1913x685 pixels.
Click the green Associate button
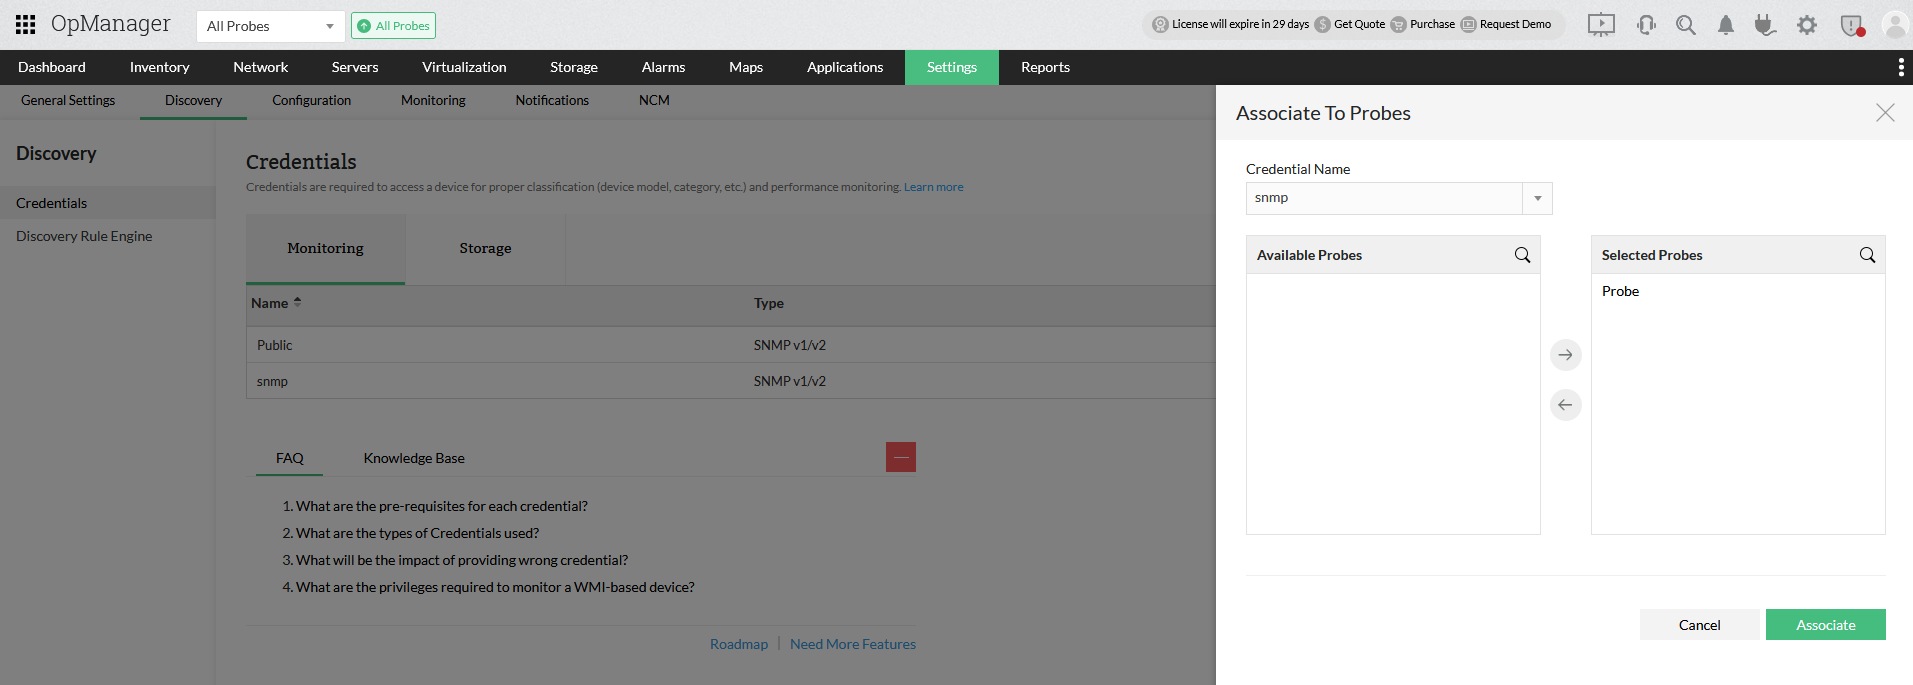point(1825,625)
